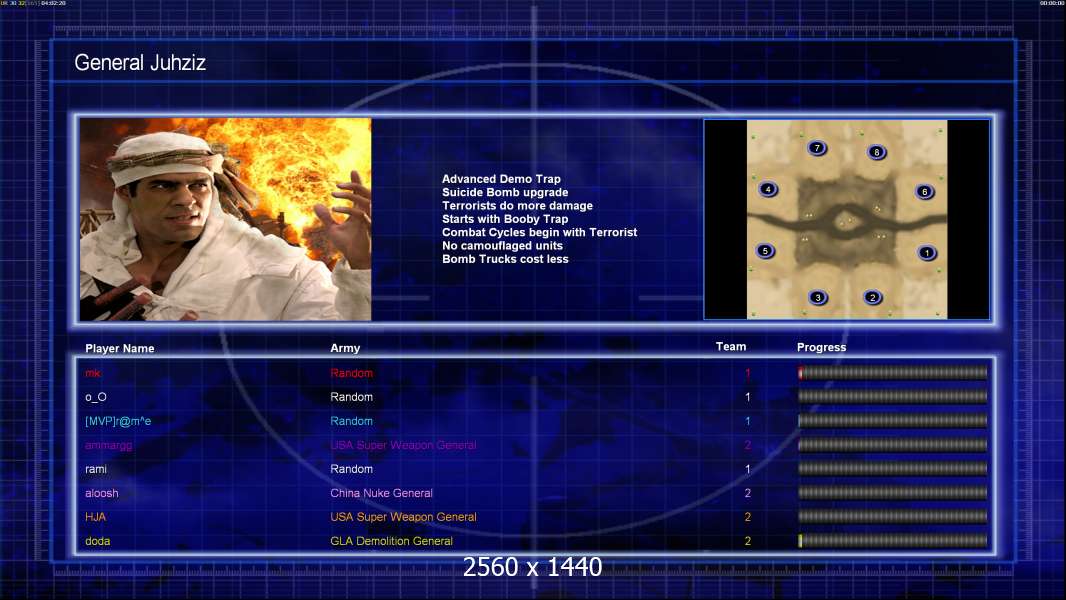Choose start position marker 7 on the map
Viewport: 1066px width, 600px height.
point(817,147)
